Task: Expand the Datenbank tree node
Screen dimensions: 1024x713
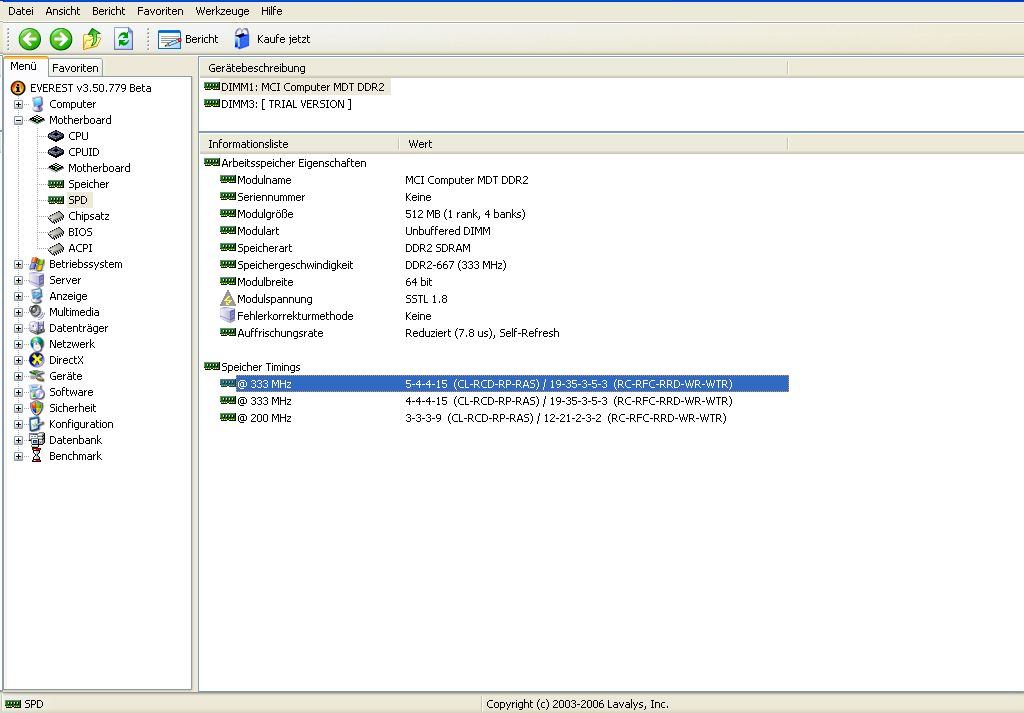Action: [x=18, y=440]
